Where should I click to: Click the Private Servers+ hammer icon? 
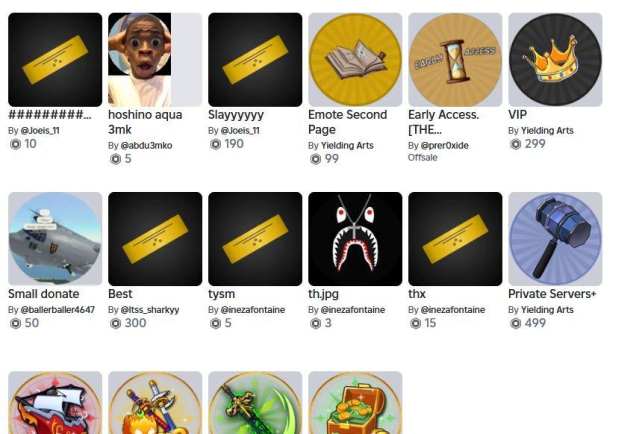pos(555,239)
